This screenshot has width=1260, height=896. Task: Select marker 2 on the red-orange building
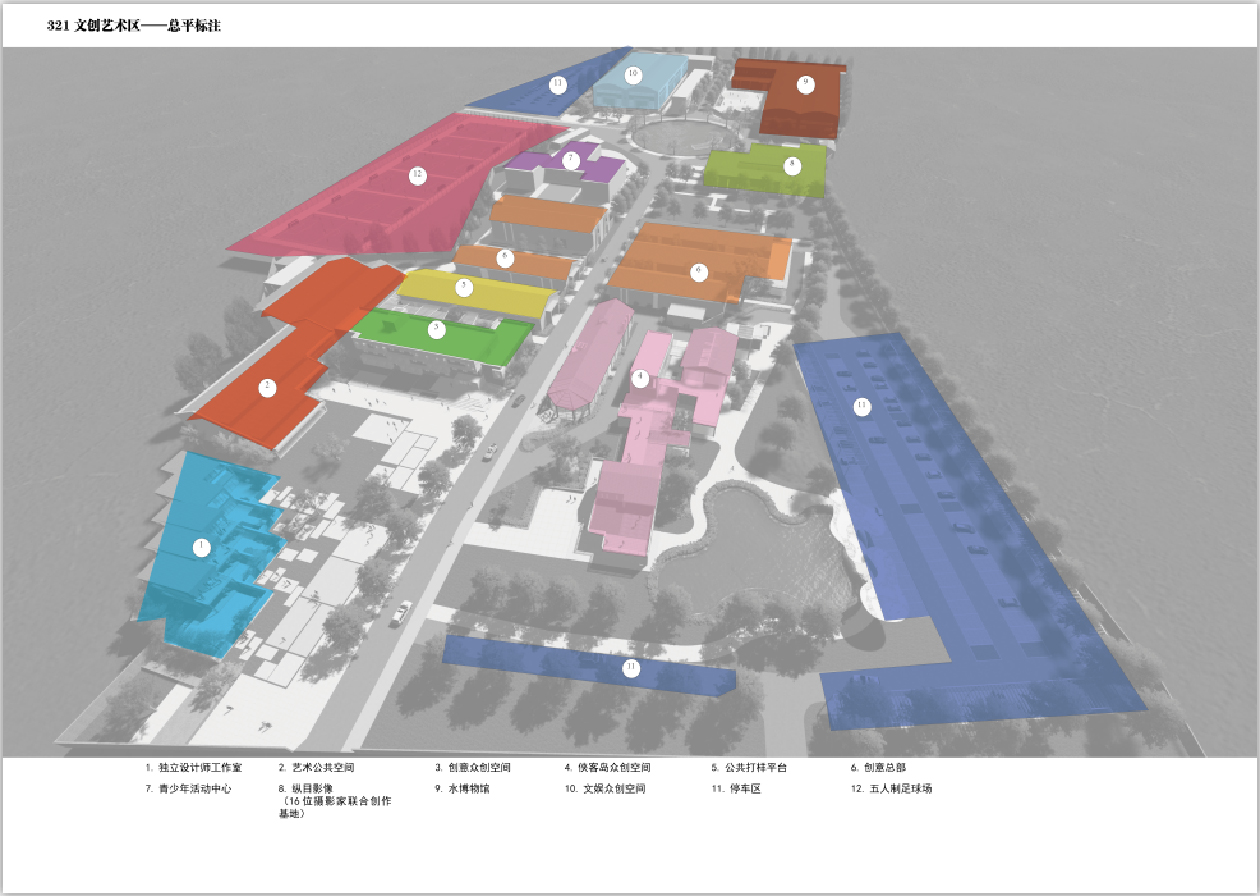[267, 387]
